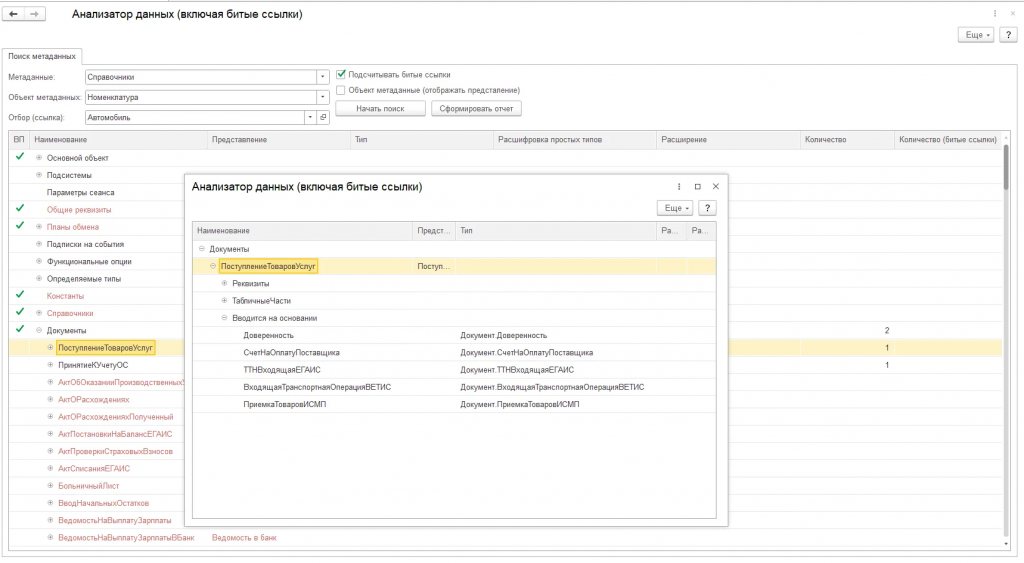1024x563 pixels.
Task: Click the dialog's Наименование column header
Action: pyautogui.click(x=303, y=231)
